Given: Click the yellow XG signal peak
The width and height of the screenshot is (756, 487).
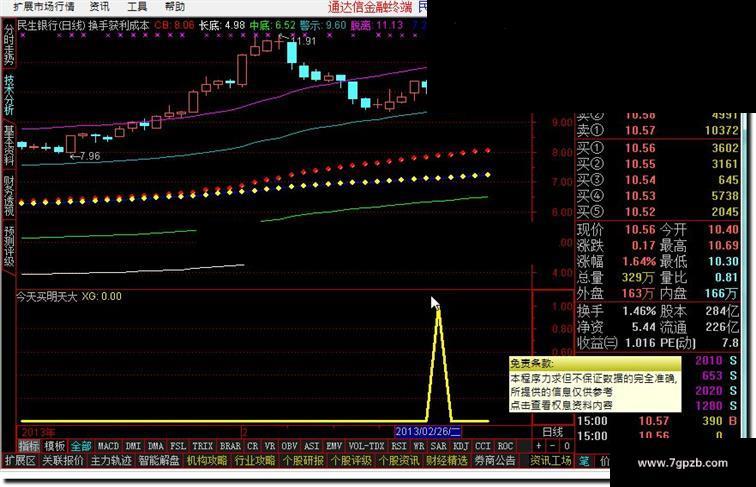Looking at the screenshot, I should point(439,311).
